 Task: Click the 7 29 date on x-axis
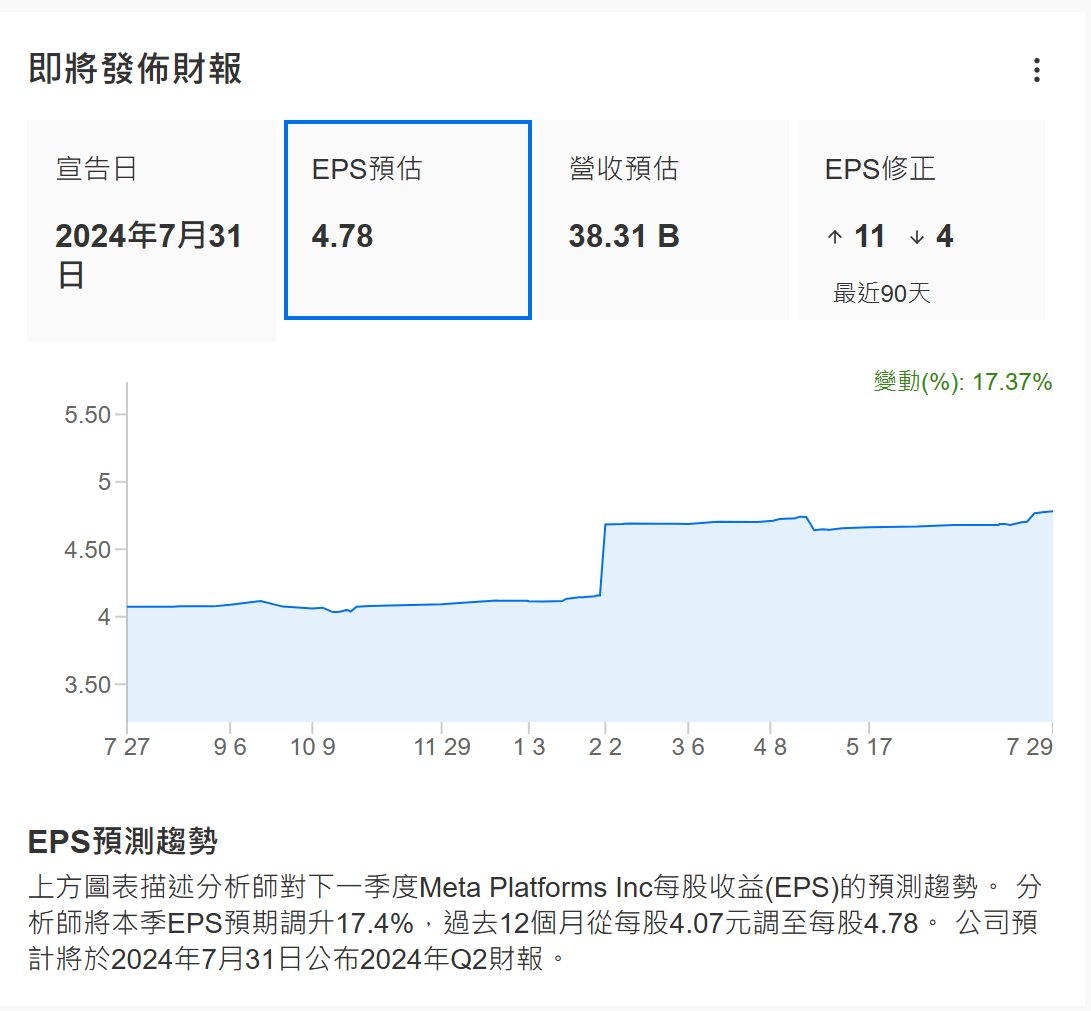pos(1031,748)
